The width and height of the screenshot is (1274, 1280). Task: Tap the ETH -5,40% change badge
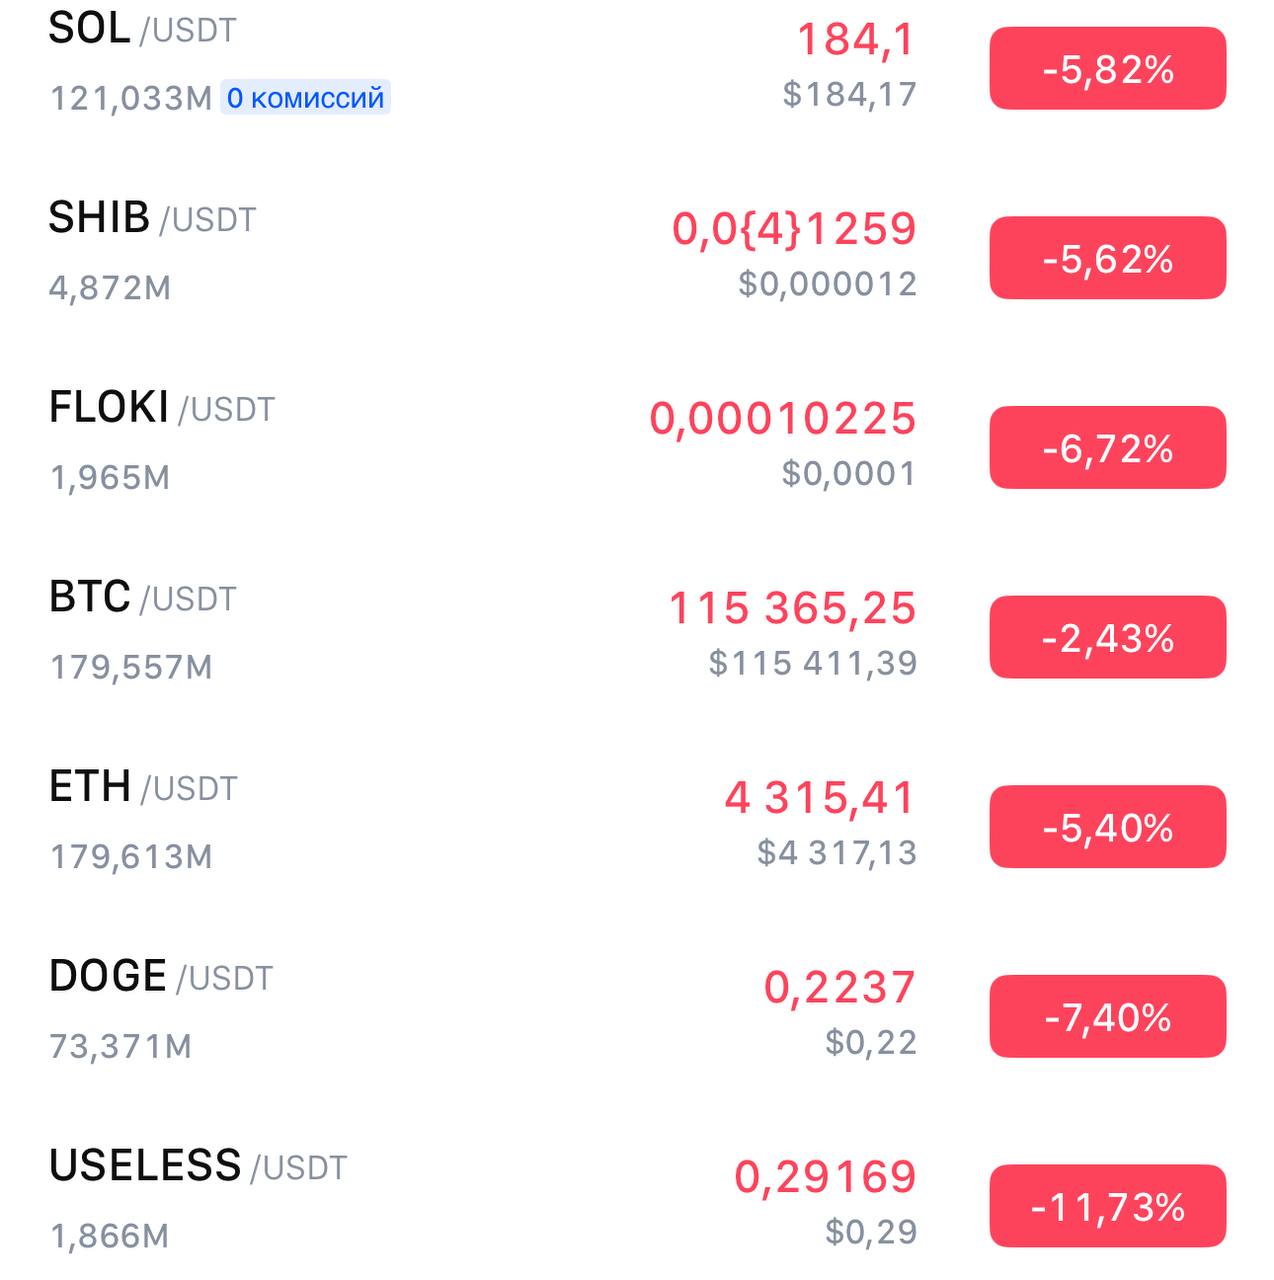click(x=1107, y=827)
